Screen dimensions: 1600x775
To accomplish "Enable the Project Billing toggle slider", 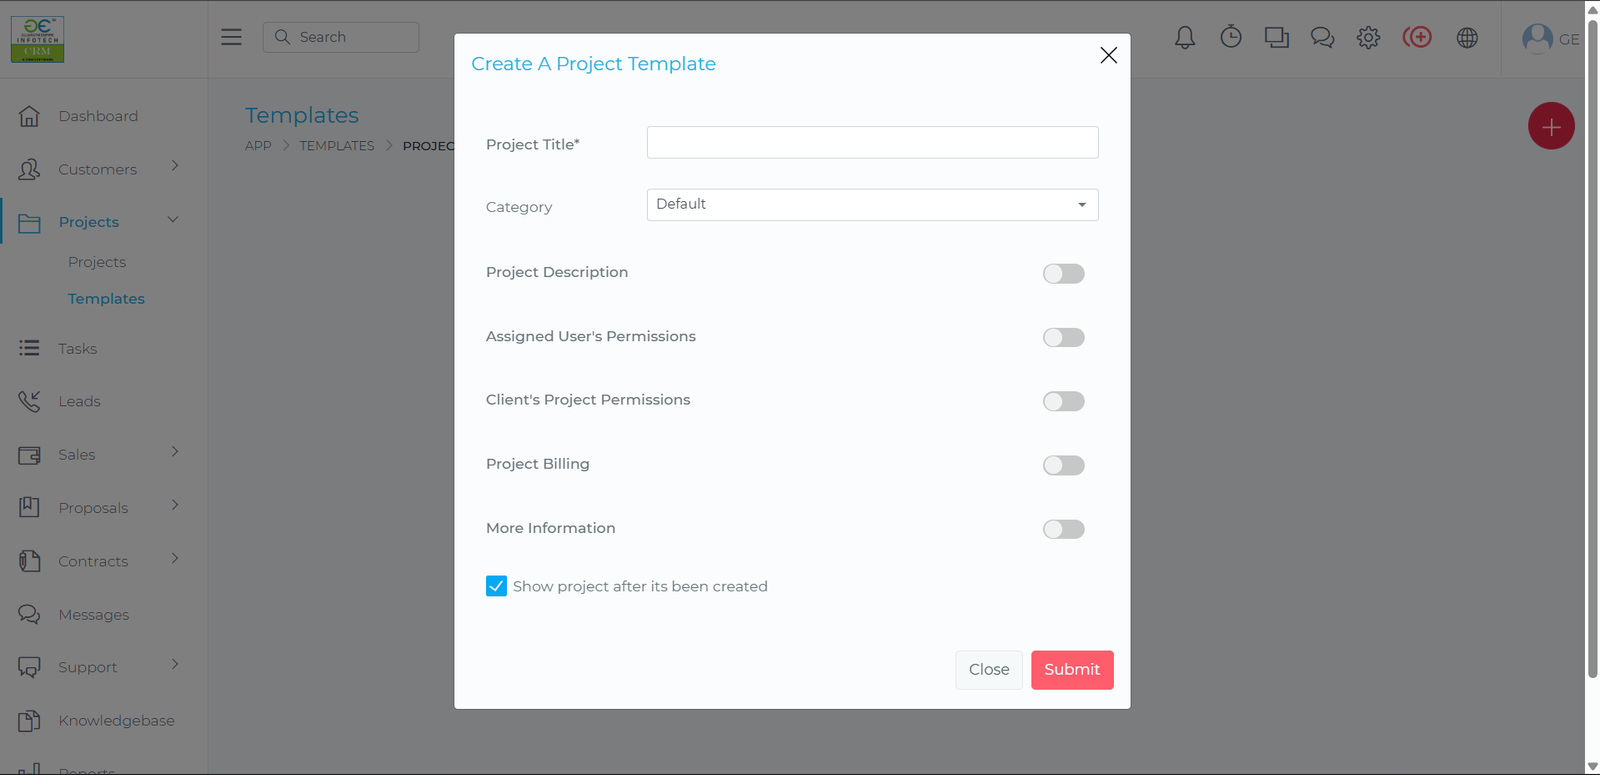I will point(1063,465).
